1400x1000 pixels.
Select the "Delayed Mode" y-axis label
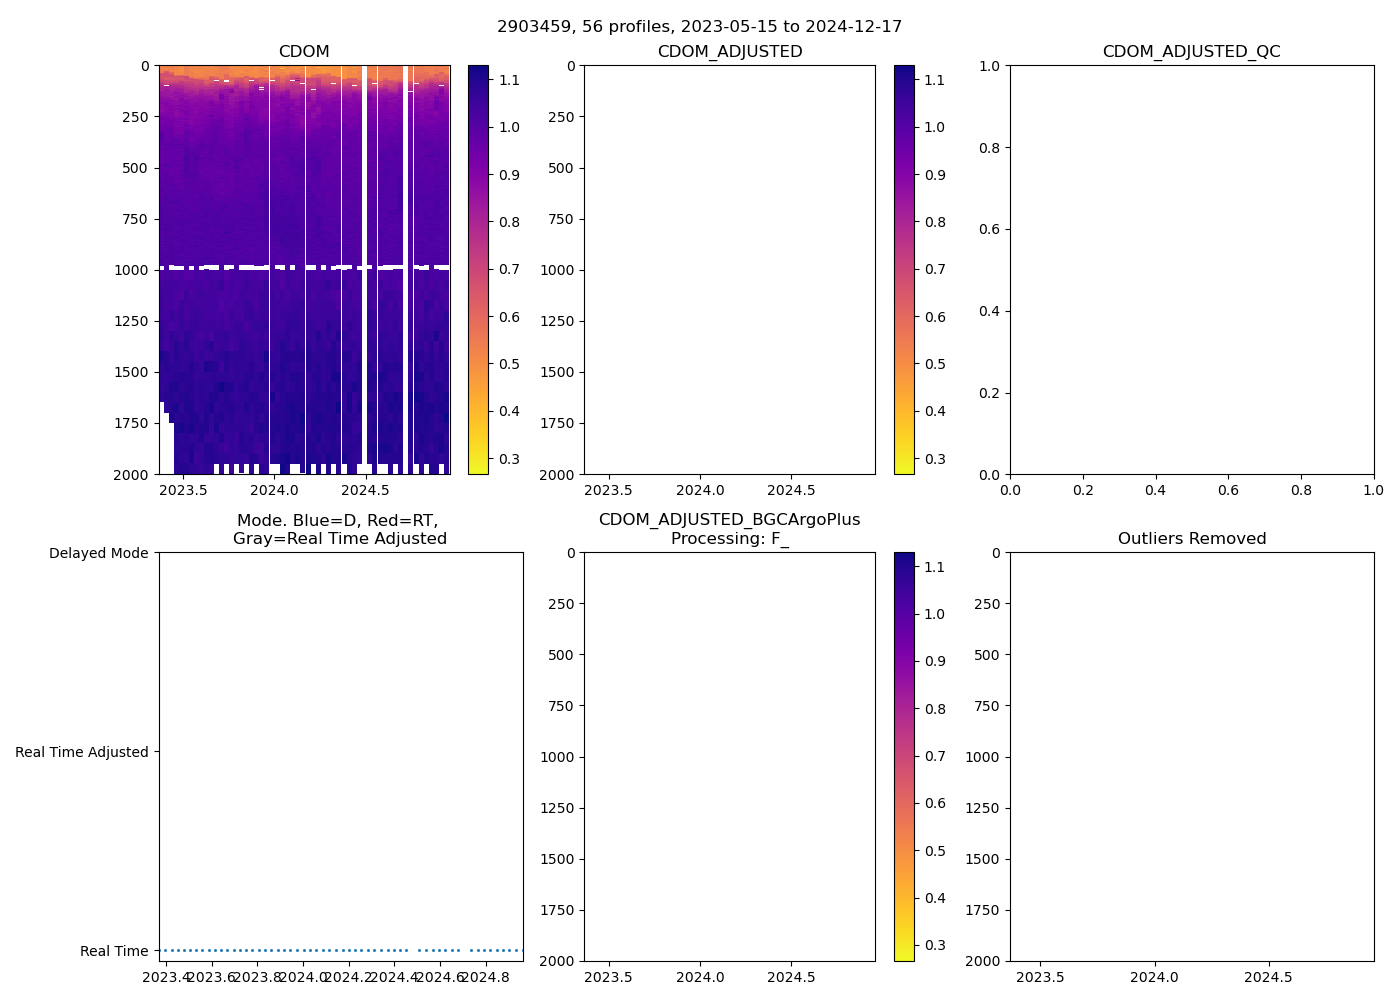pyautogui.click(x=98, y=553)
